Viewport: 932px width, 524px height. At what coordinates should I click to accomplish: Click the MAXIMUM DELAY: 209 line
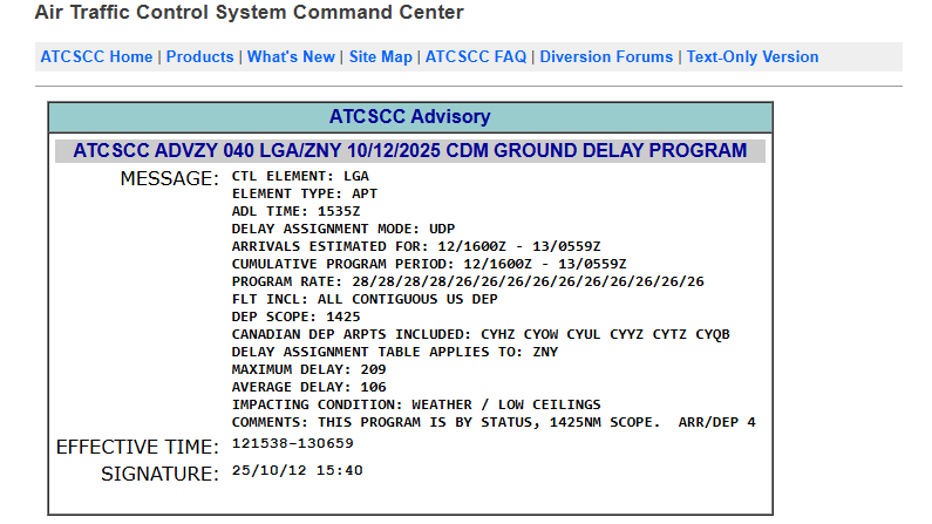(309, 370)
